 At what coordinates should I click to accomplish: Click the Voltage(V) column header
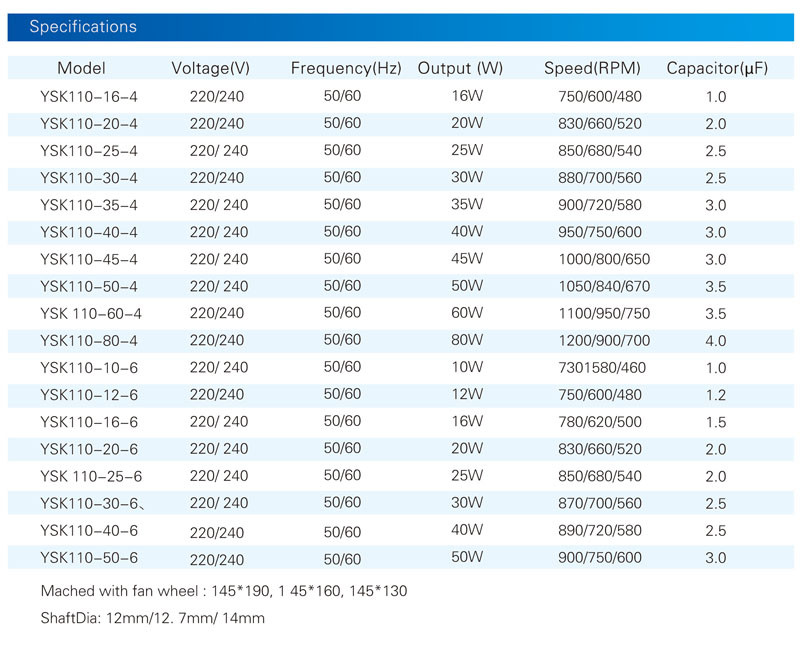point(210,69)
